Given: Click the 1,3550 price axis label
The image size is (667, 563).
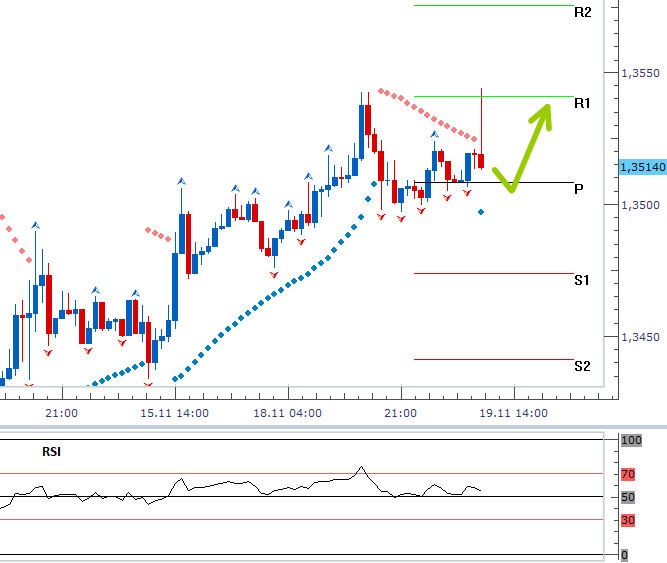Looking at the screenshot, I should pos(640,73).
